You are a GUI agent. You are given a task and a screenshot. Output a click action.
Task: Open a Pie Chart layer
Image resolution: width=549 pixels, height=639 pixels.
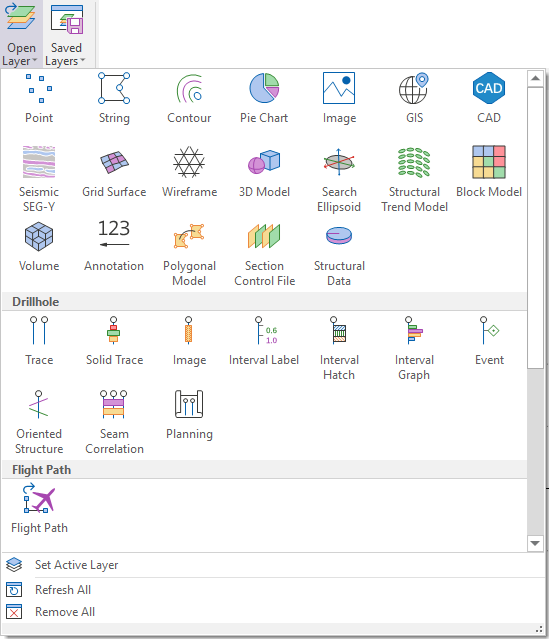pyautogui.click(x=264, y=99)
